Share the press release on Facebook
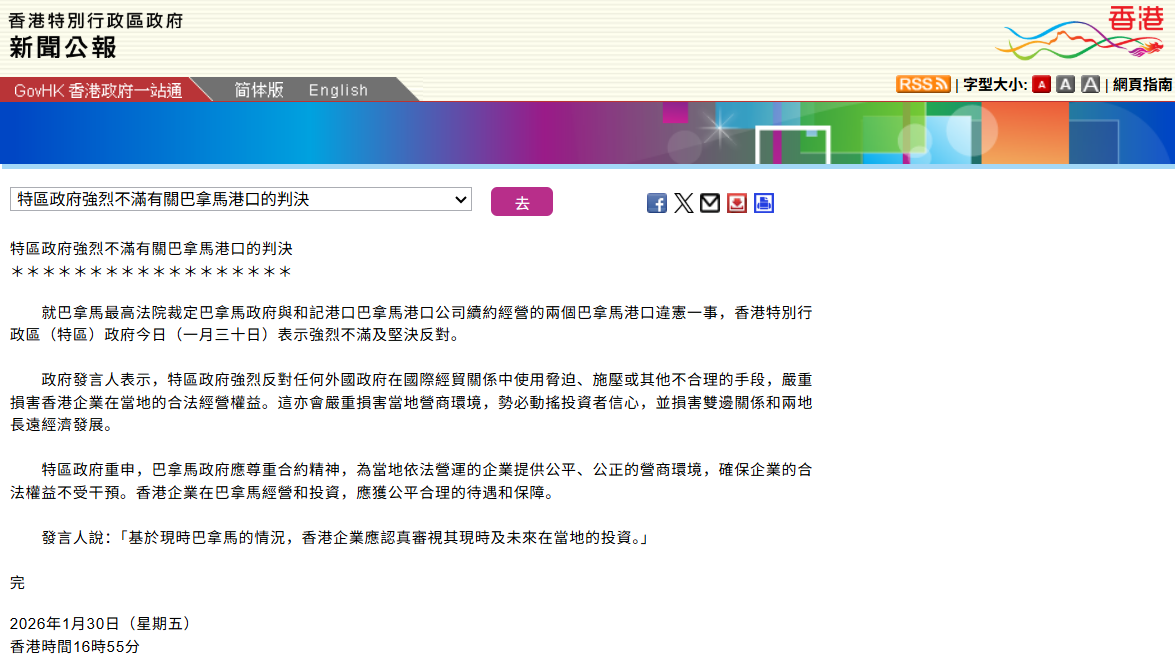The height and width of the screenshot is (670, 1175). 657,202
